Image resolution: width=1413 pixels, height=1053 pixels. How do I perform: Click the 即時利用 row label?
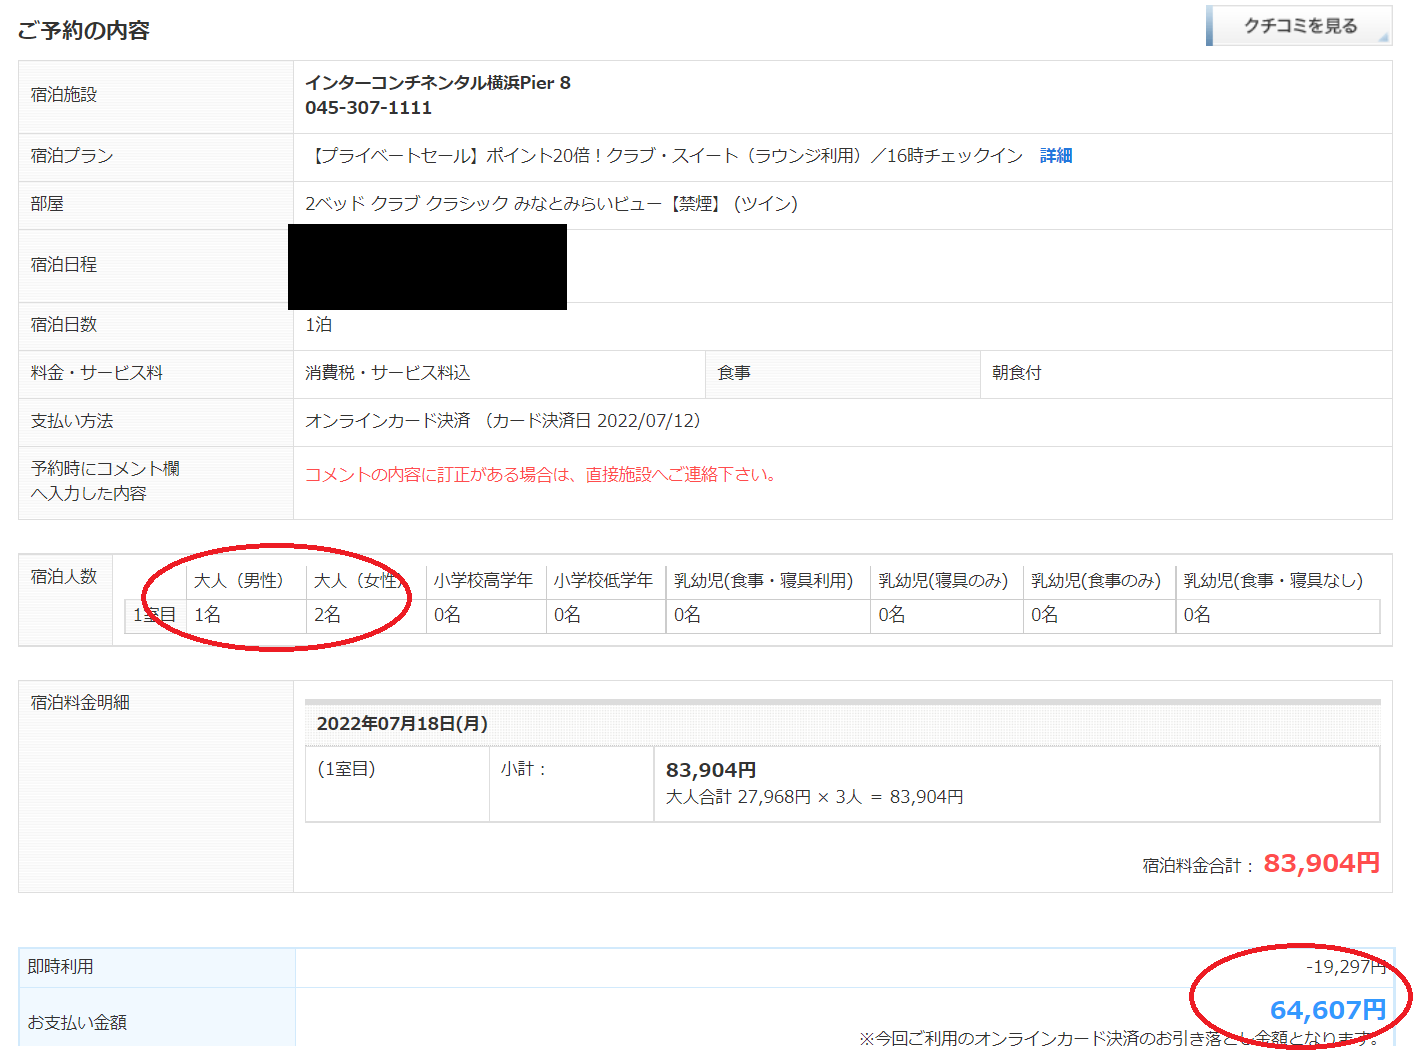point(61,967)
